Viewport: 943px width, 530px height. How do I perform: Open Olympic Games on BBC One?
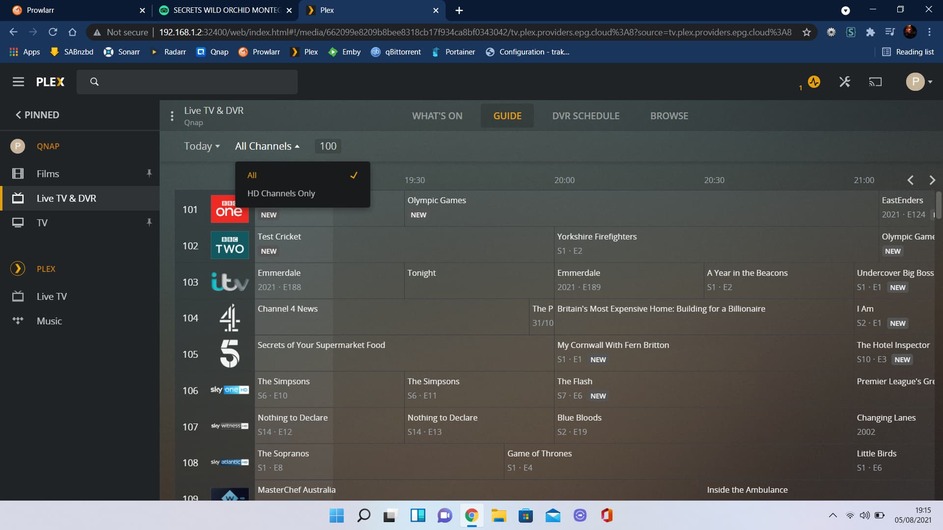(x=641, y=208)
